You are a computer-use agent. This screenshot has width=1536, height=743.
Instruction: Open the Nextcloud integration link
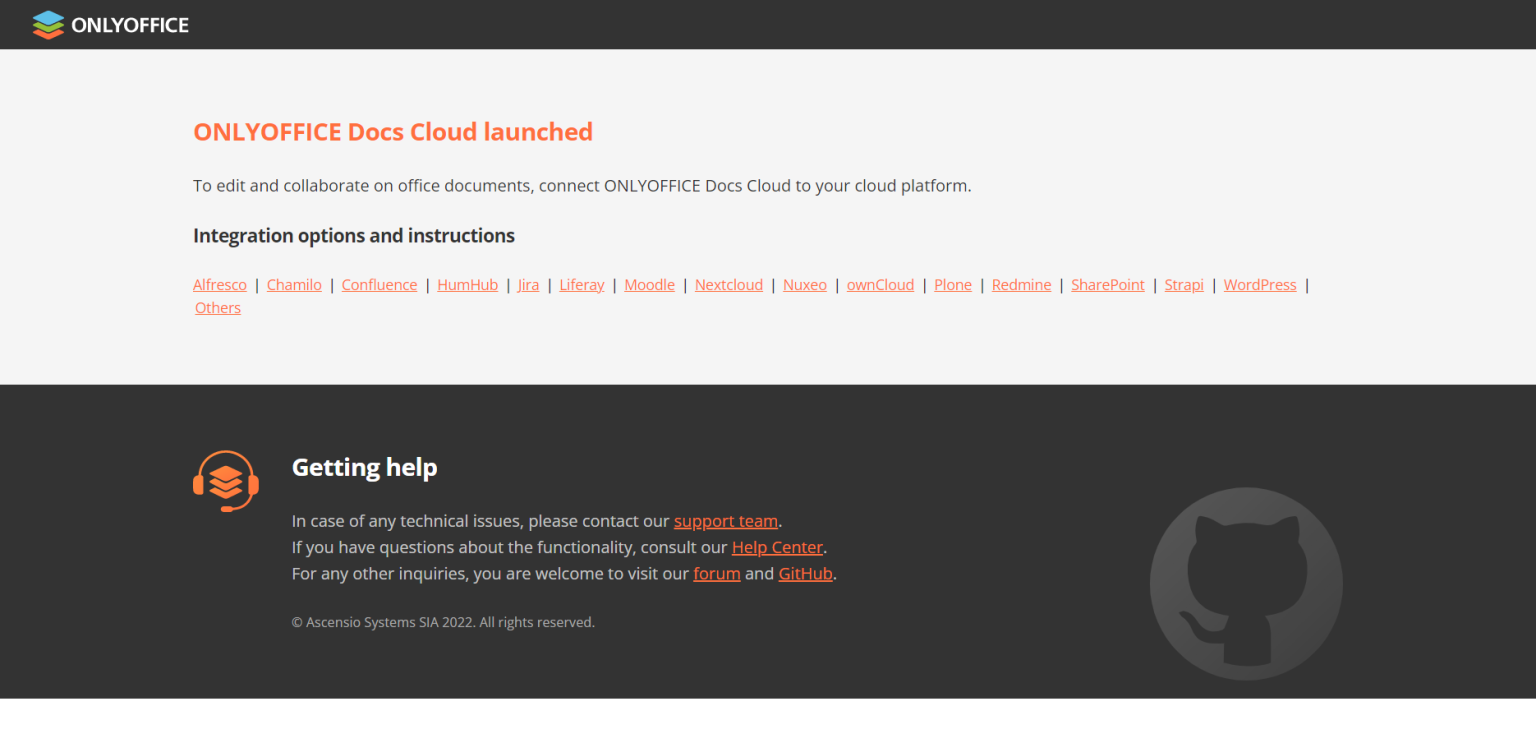[x=728, y=285]
